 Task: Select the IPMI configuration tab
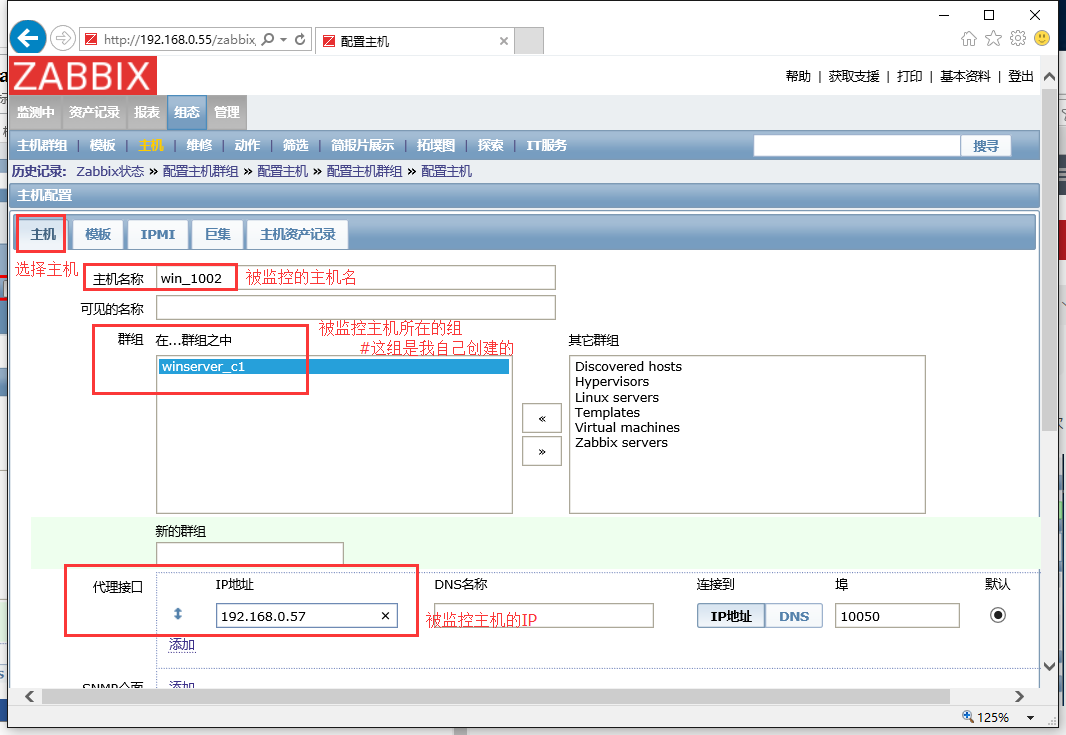pos(158,235)
